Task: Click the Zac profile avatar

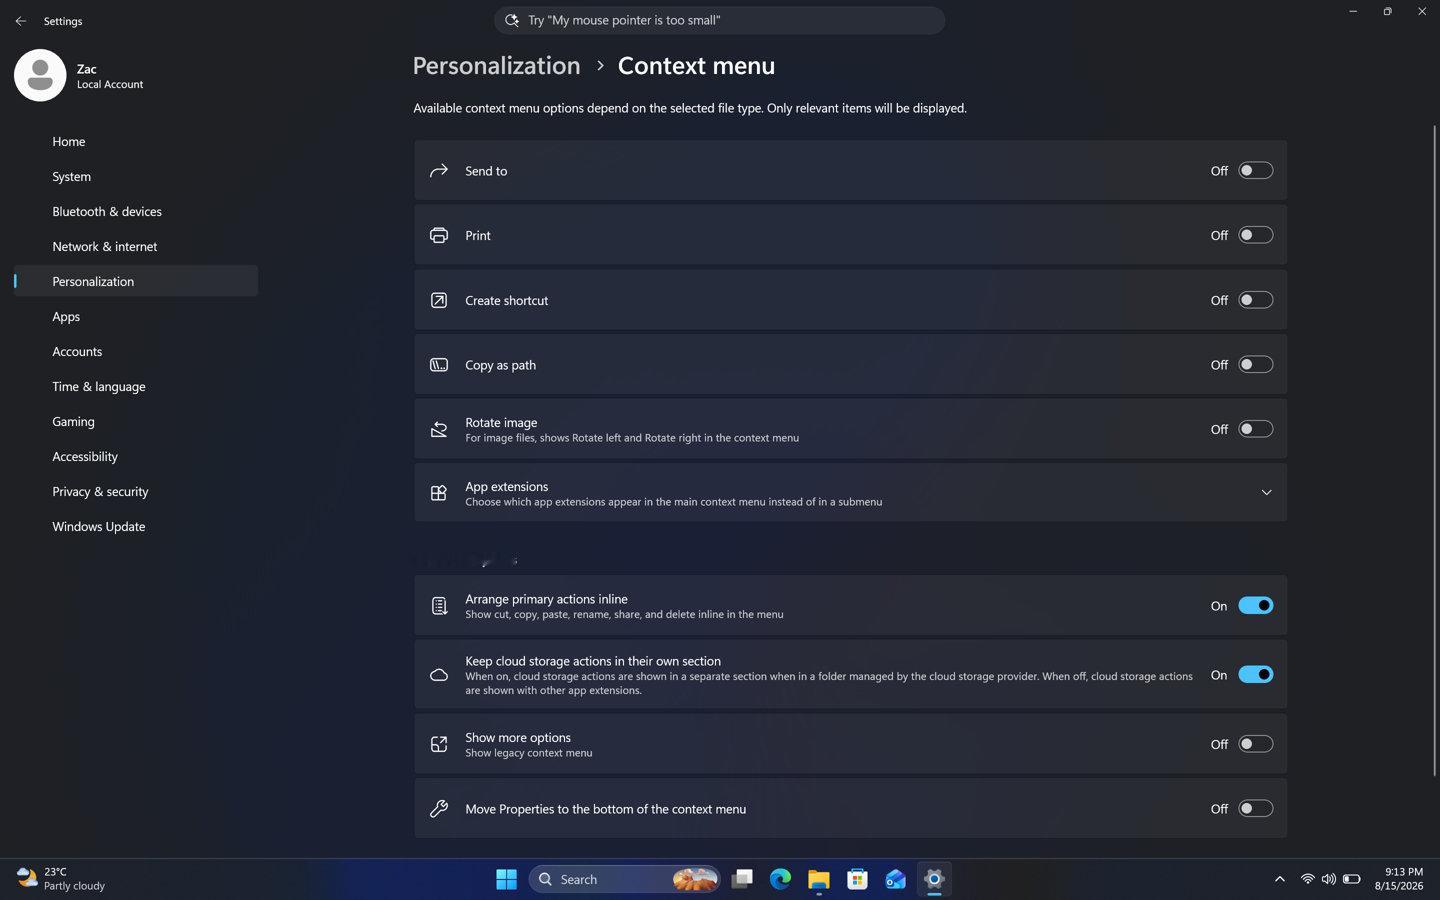Action: 40,75
